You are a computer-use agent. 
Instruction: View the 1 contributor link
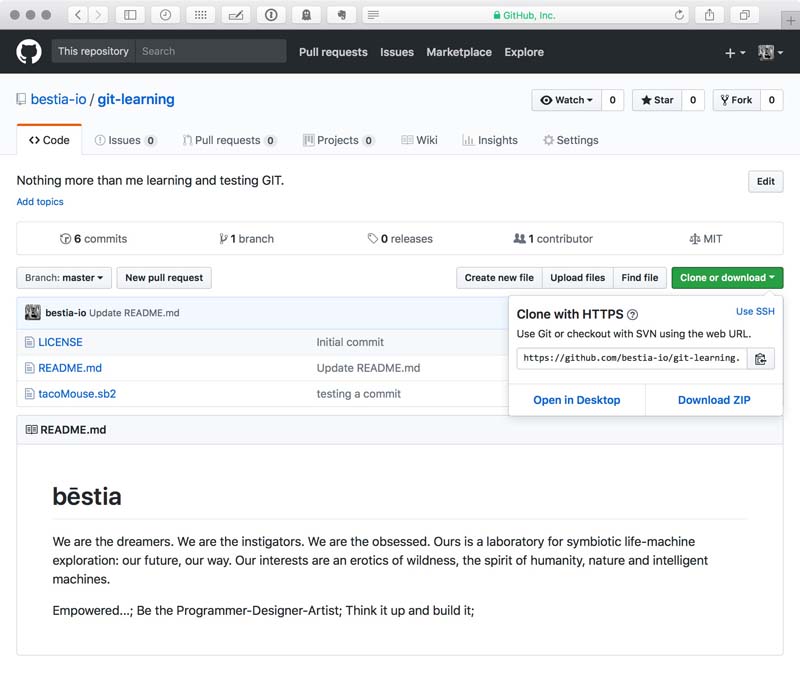point(553,239)
